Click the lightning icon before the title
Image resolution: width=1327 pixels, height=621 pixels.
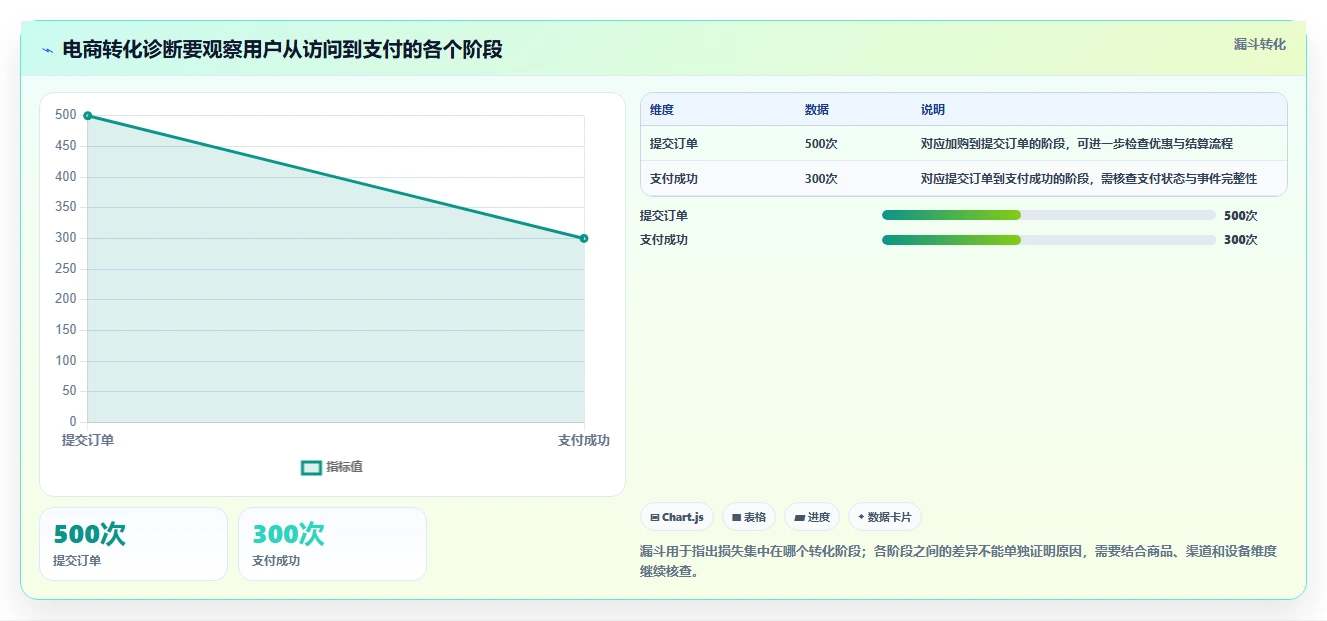(x=47, y=49)
